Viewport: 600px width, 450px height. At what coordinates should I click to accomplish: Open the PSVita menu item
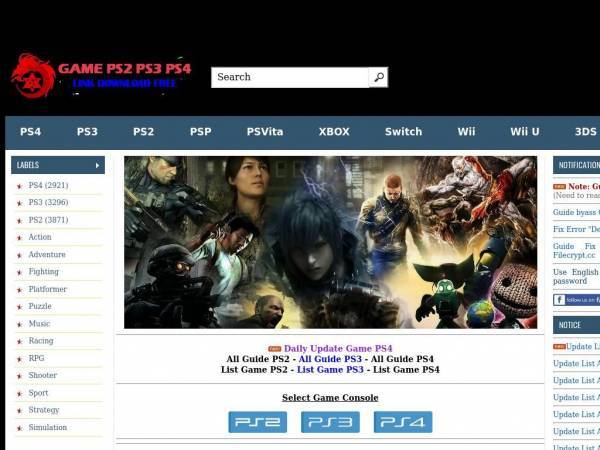265,132
